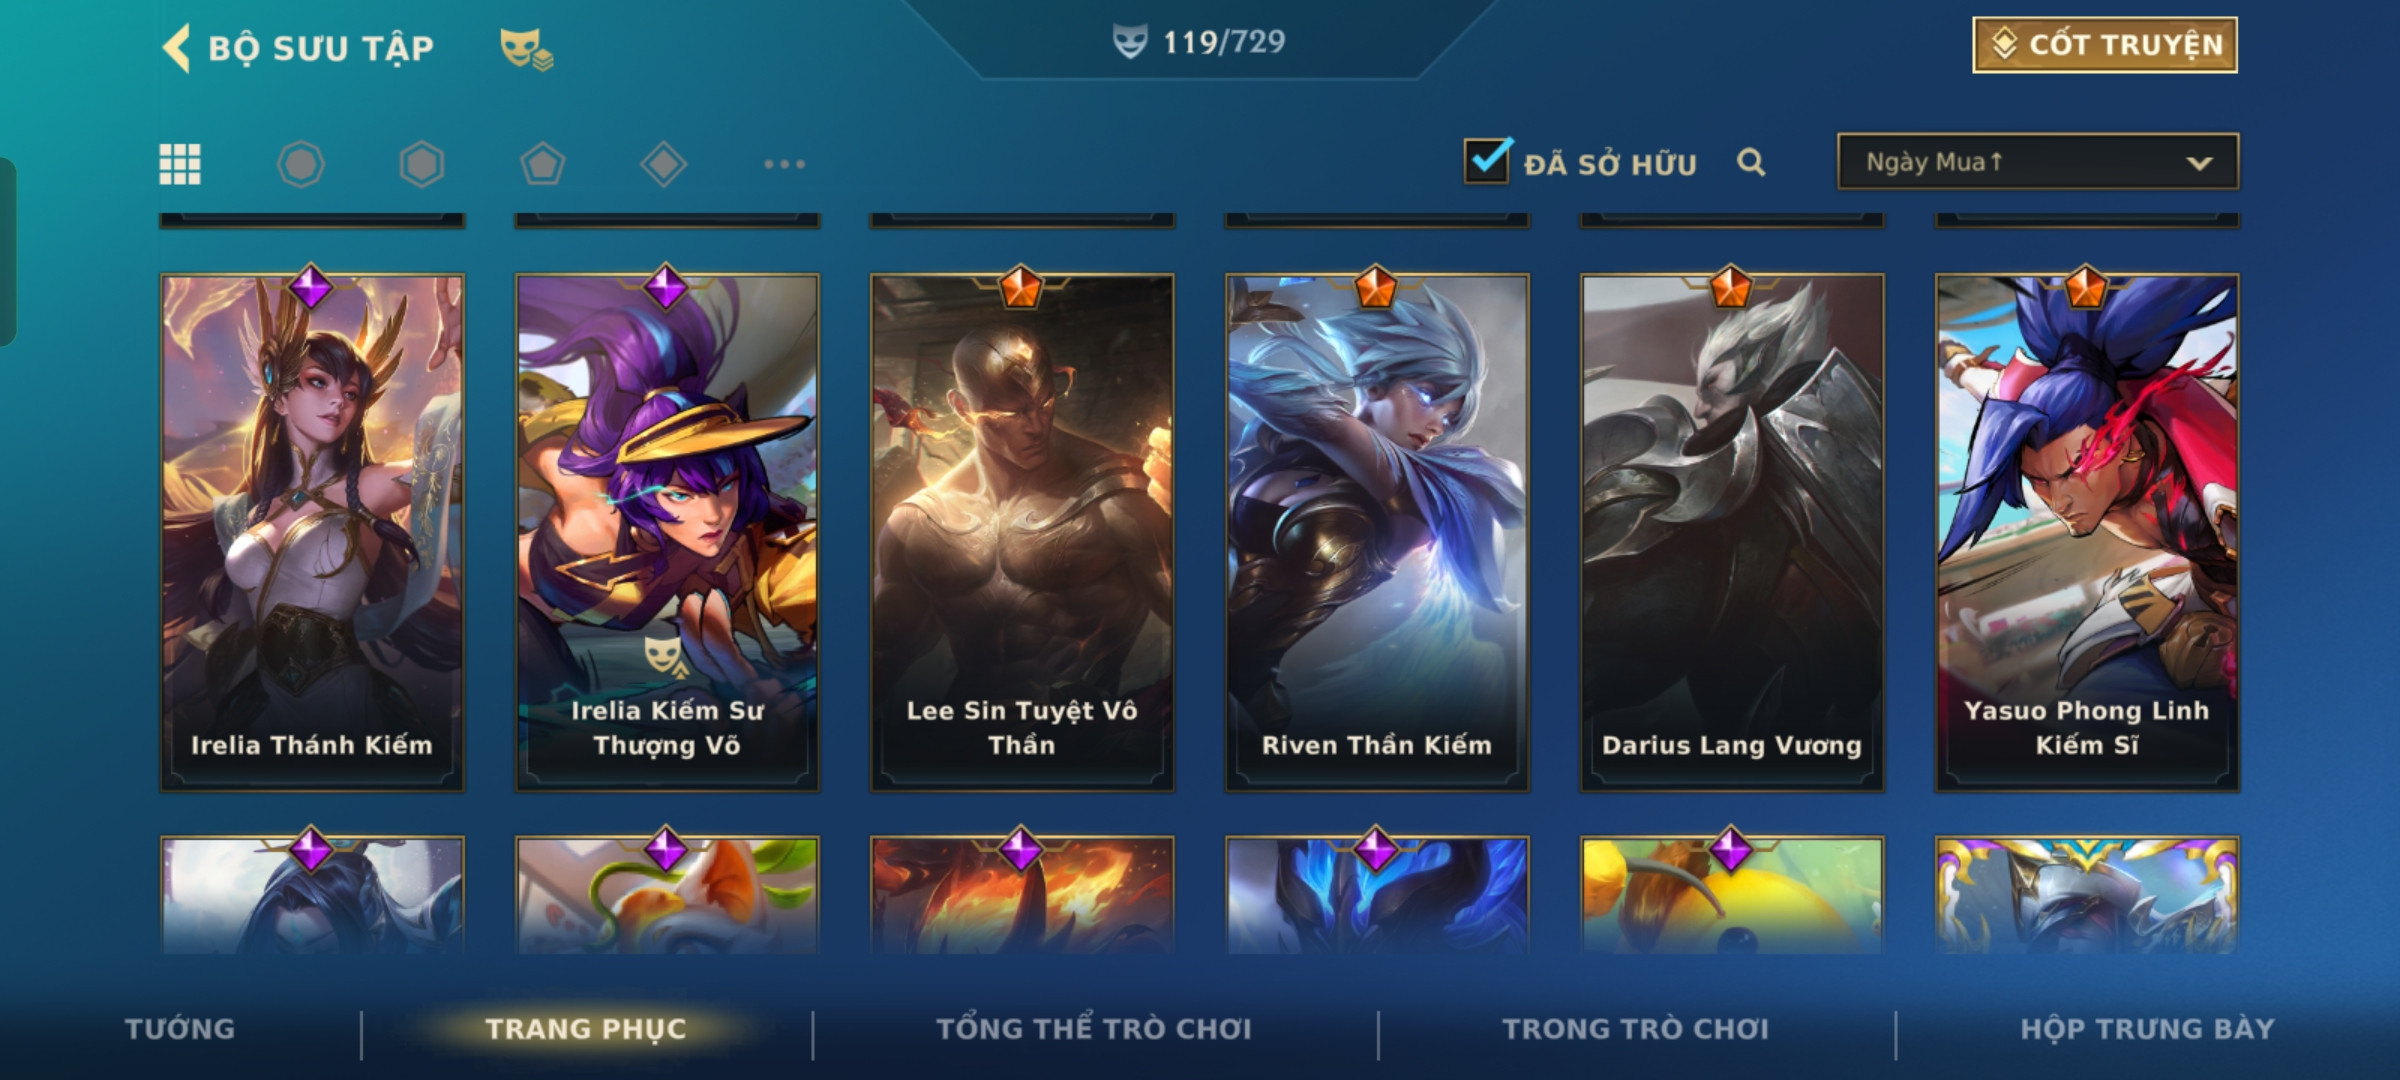Filter by the hexagon rarity icon
The image size is (2400, 1080).
coord(422,164)
